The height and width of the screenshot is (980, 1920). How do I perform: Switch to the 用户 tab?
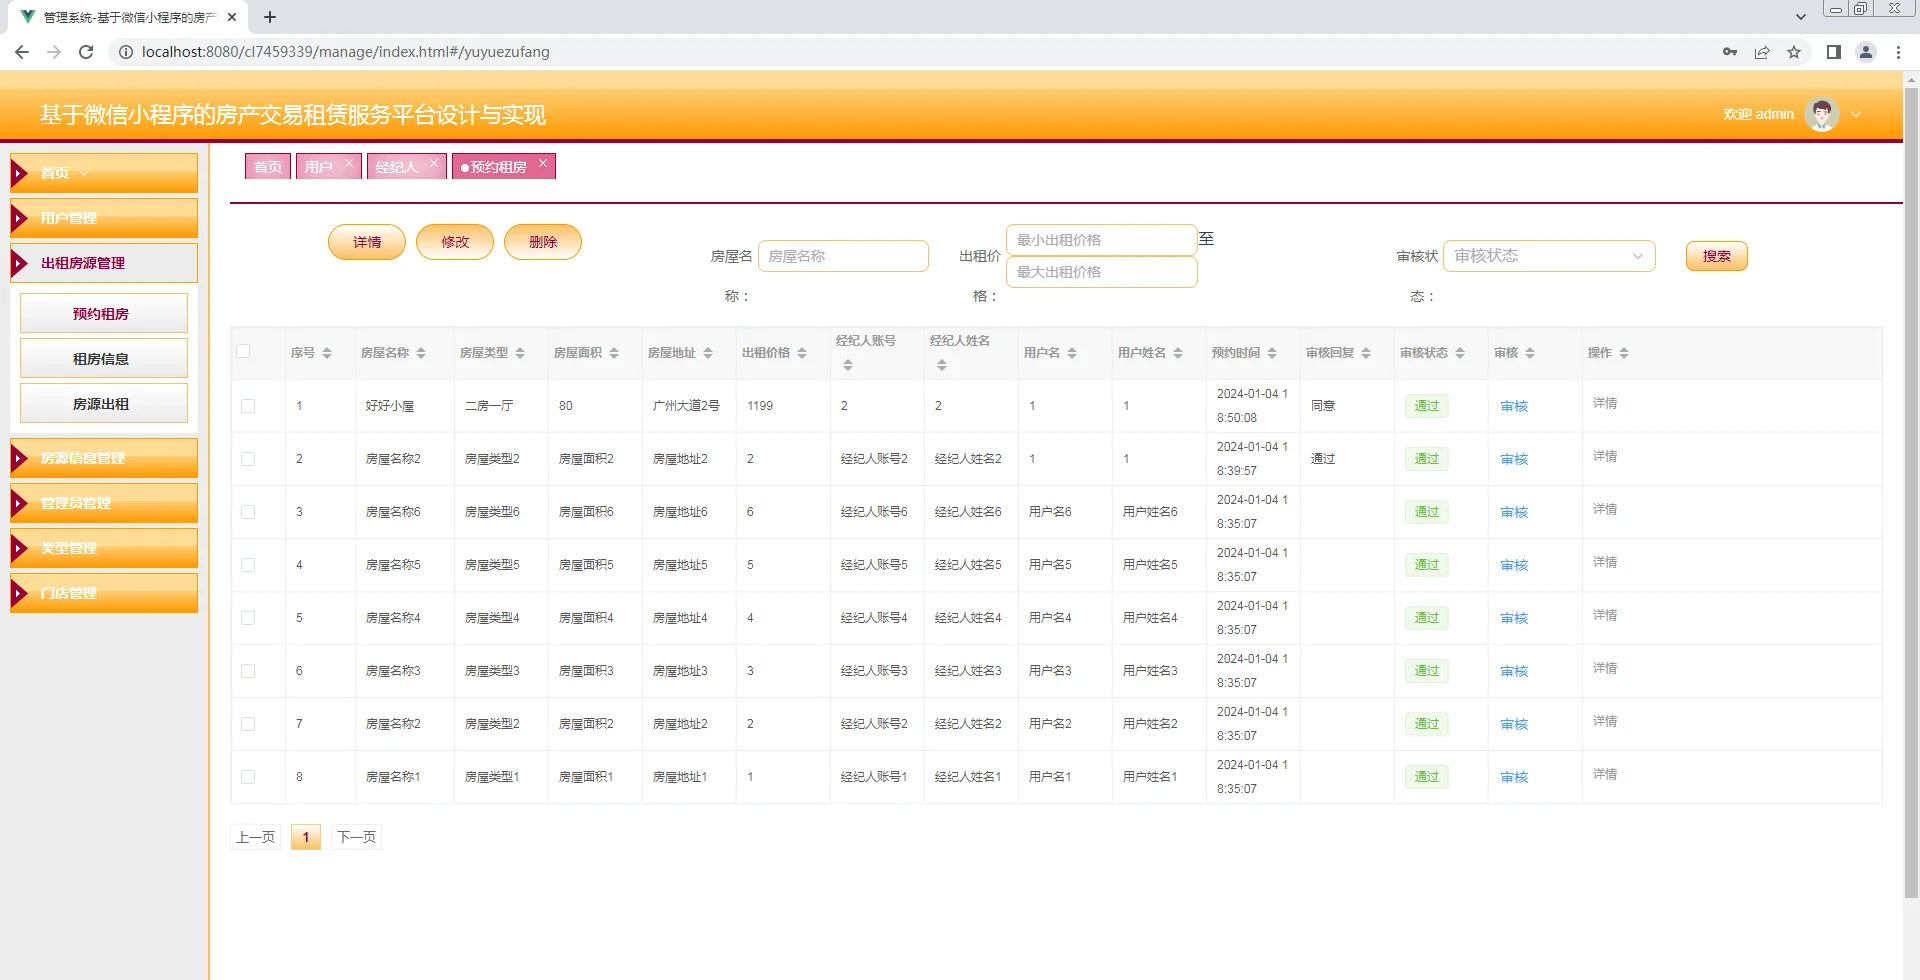point(318,166)
